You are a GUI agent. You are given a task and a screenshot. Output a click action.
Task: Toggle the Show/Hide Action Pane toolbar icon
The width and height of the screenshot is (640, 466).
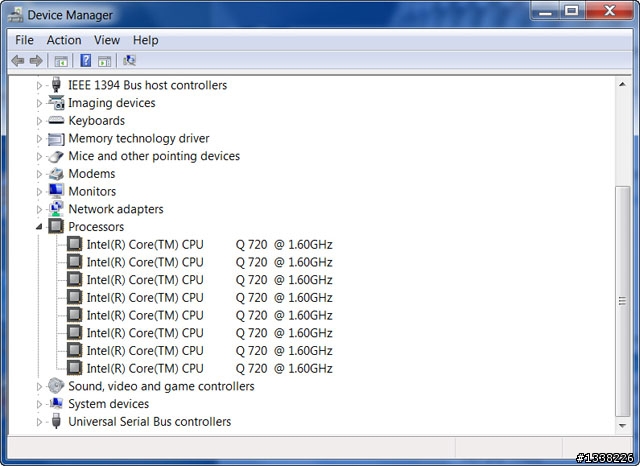pos(104,61)
